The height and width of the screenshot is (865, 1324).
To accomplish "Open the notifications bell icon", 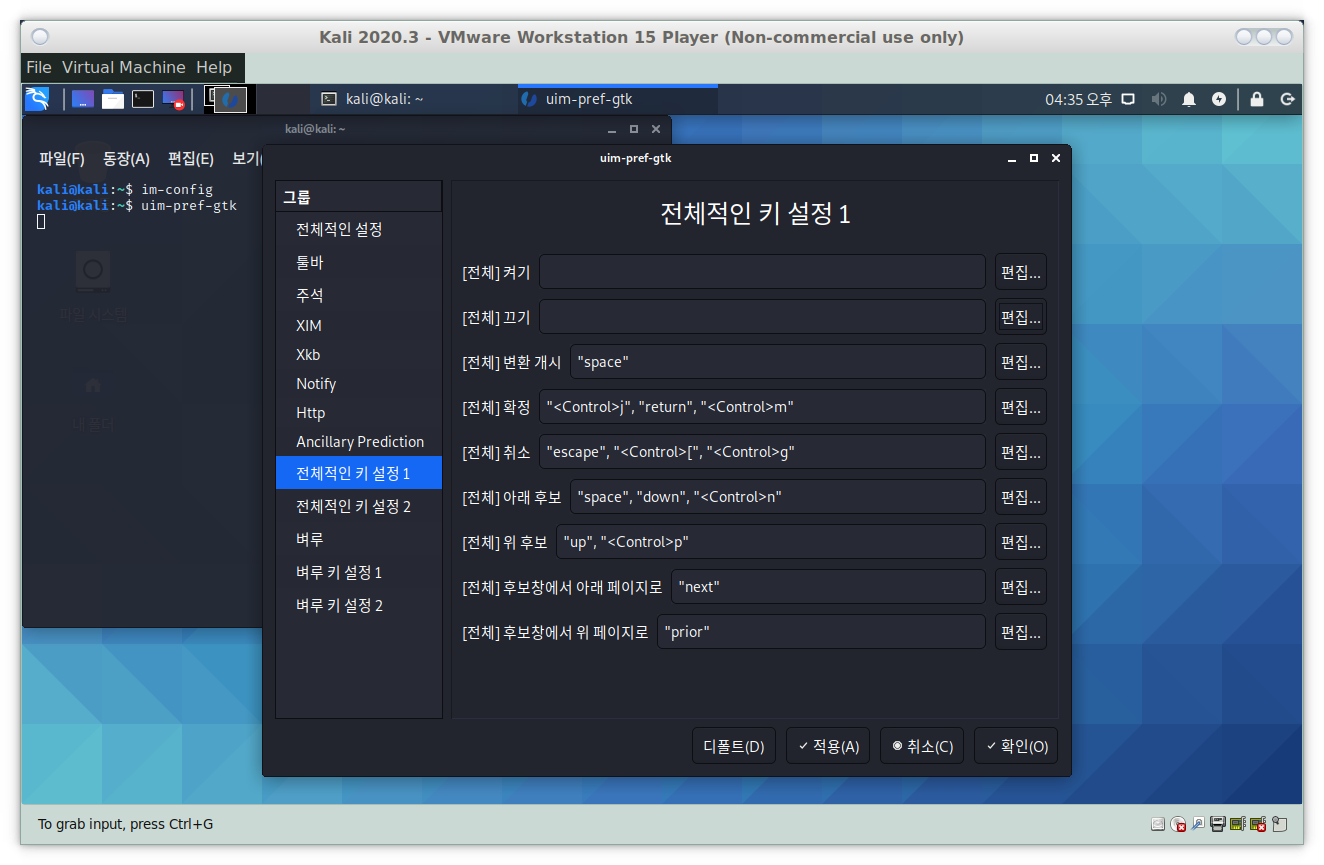I will click(x=1189, y=99).
